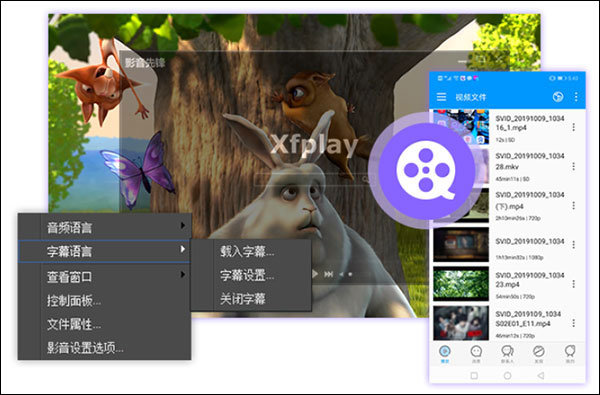Screen dimensions: 600x395
Task: Tap the Android back triangle button
Action: [x=541, y=375]
